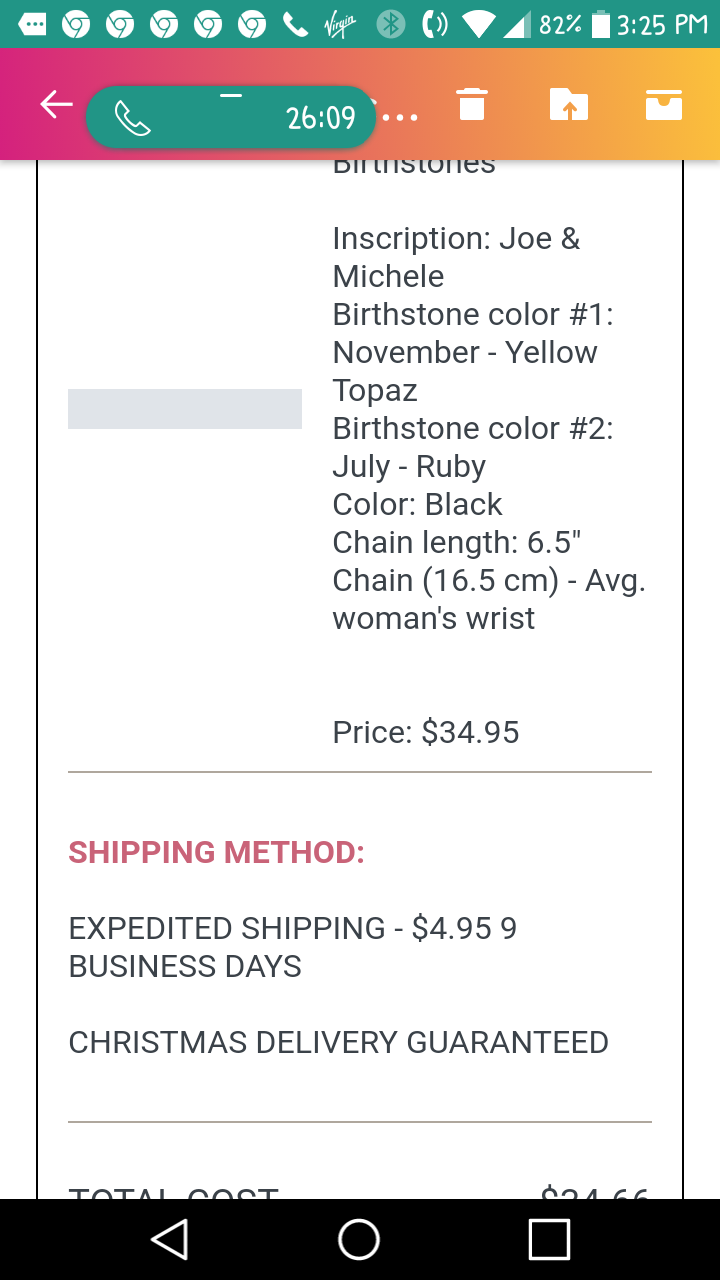The image size is (720, 1280).
Task: Tap phone handset icon in call bubble
Action: [132, 118]
